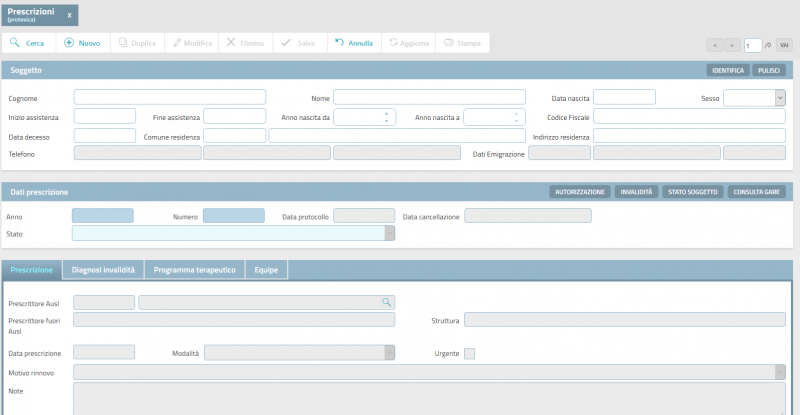800x415 pixels.
Task: Close the Prescrizioni tab with X
Action: tap(69, 15)
